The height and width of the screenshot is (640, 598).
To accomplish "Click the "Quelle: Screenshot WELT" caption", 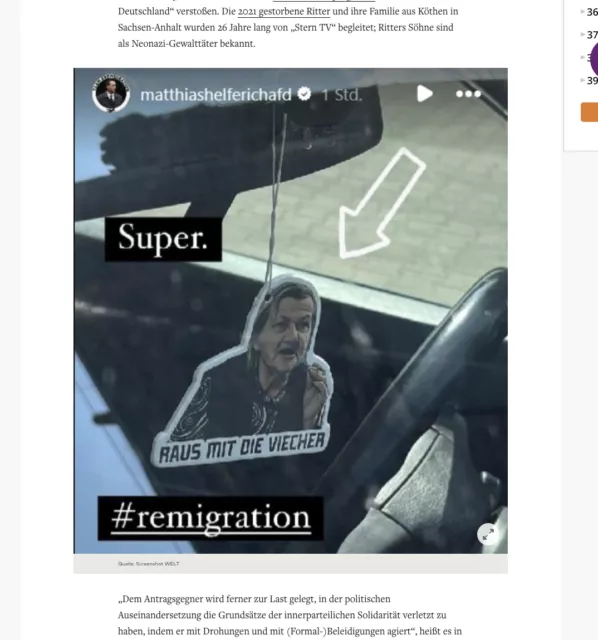I will [149, 564].
